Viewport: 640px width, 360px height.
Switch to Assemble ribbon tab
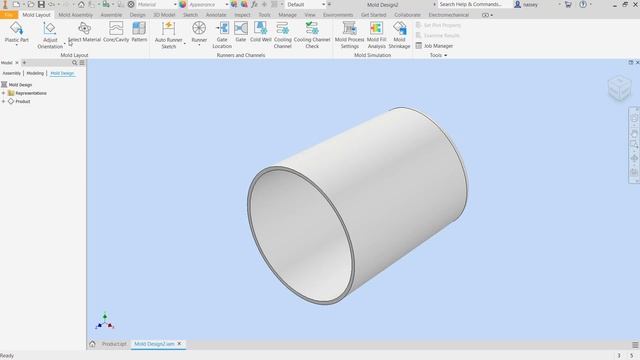(x=111, y=15)
